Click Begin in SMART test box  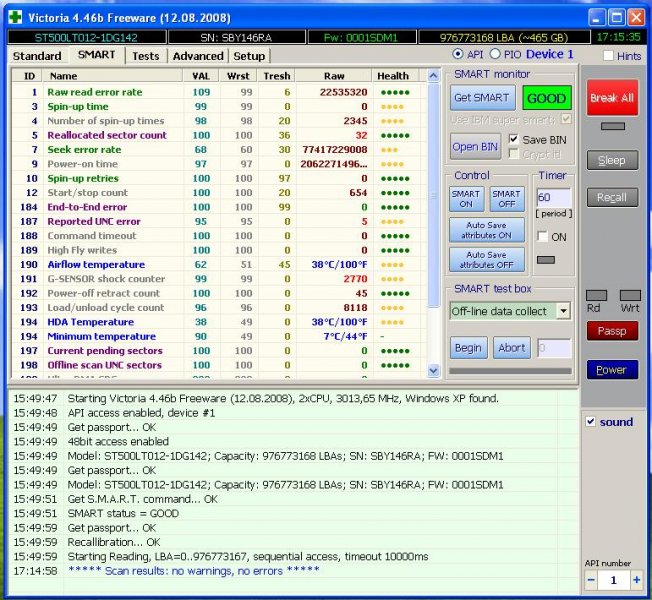(469, 348)
